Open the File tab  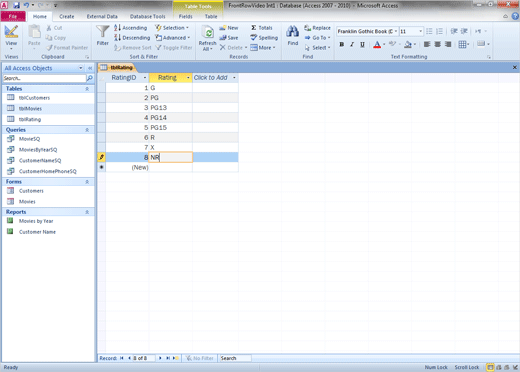click(x=13, y=16)
